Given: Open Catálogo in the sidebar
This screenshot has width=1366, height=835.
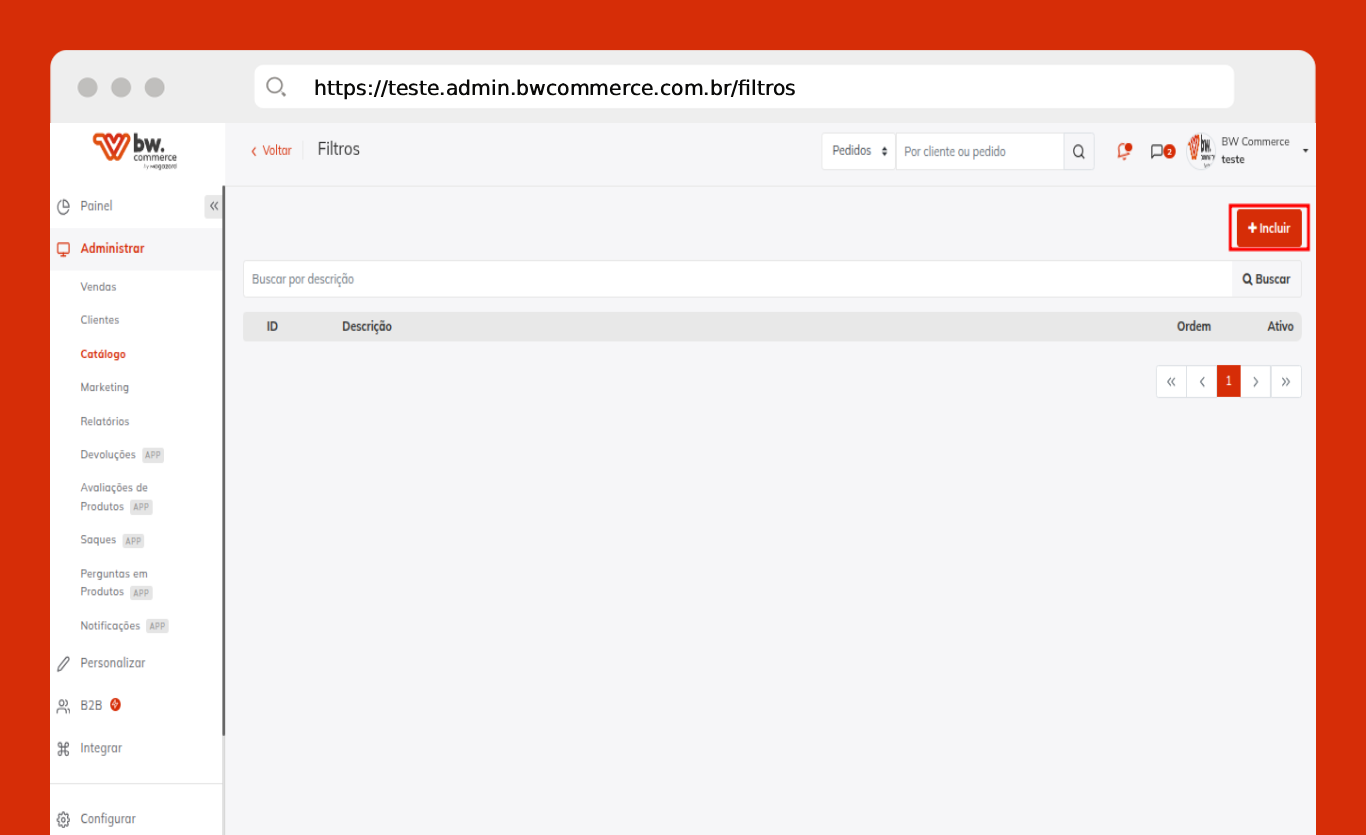Looking at the screenshot, I should [x=103, y=354].
